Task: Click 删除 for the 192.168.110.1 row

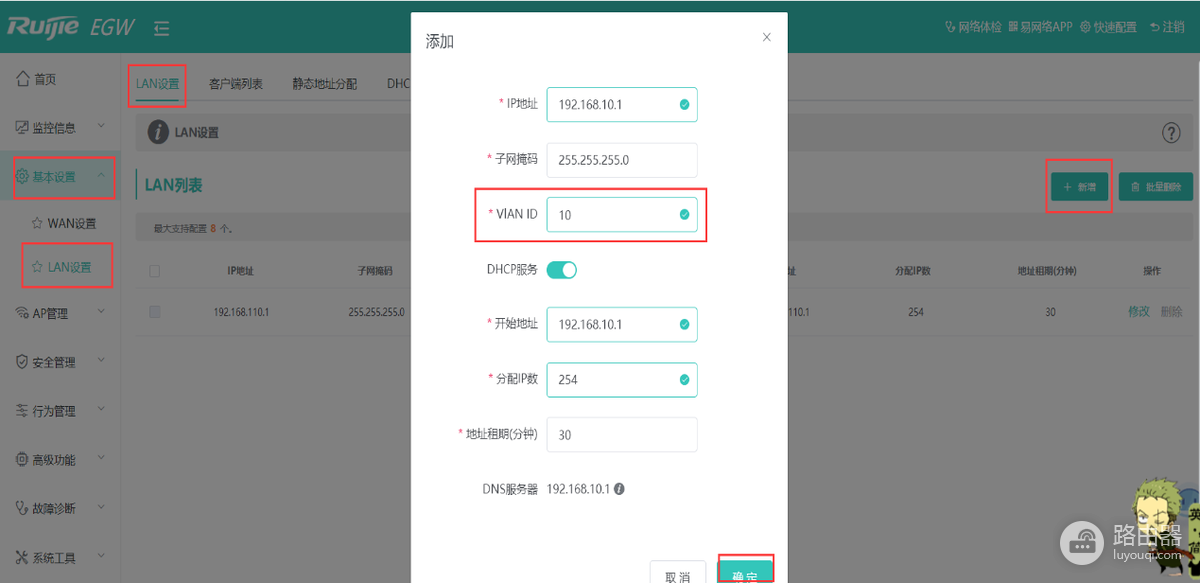Action: pos(1172,312)
